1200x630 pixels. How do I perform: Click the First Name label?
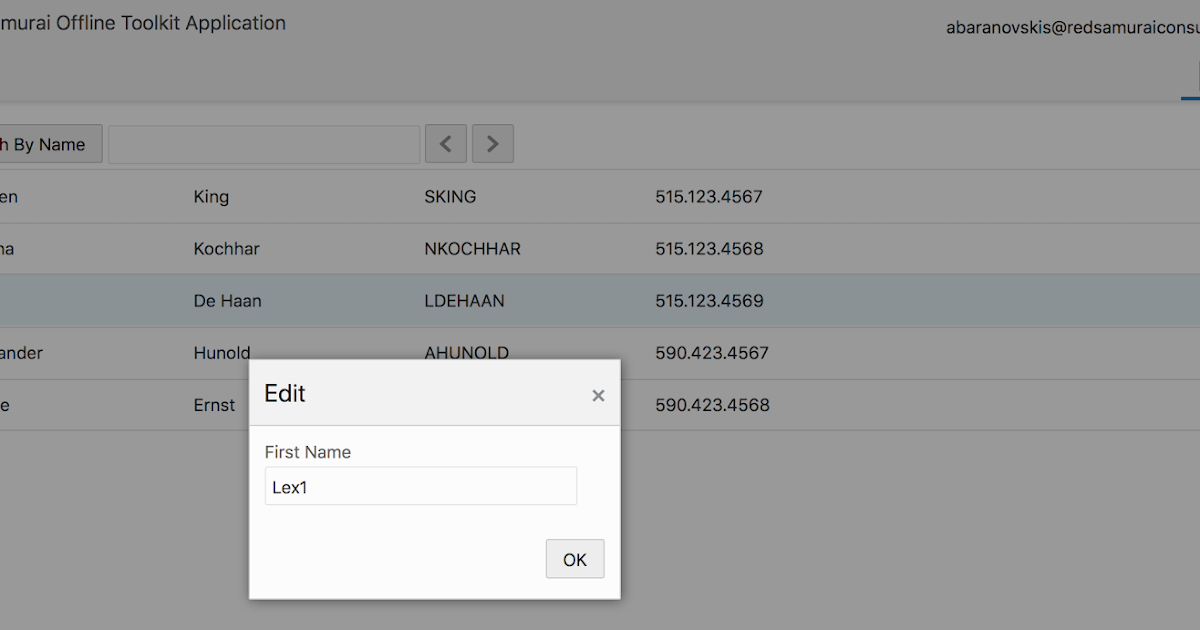(307, 452)
